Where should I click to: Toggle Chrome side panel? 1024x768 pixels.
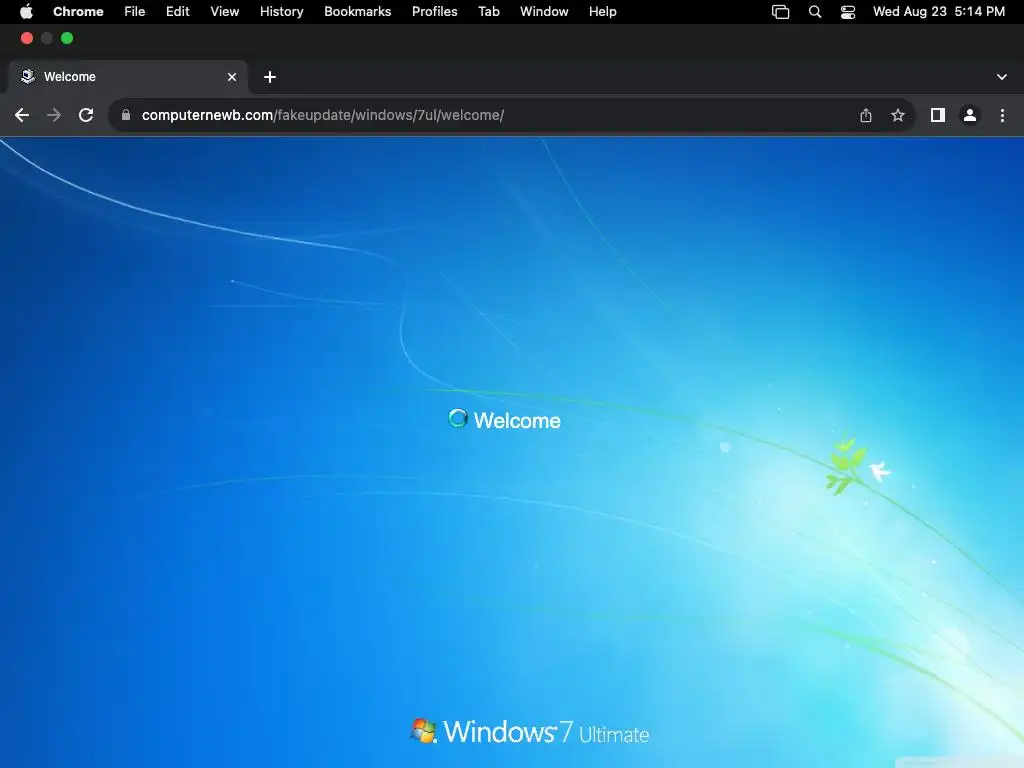click(x=938, y=116)
